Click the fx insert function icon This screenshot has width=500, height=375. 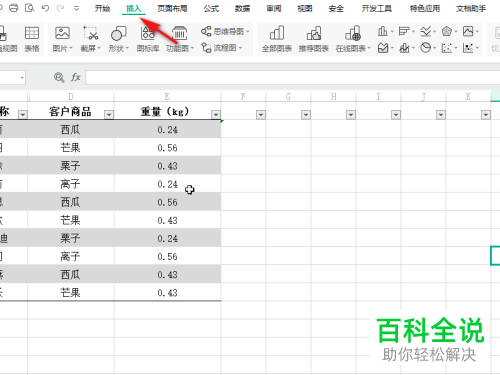76,77
